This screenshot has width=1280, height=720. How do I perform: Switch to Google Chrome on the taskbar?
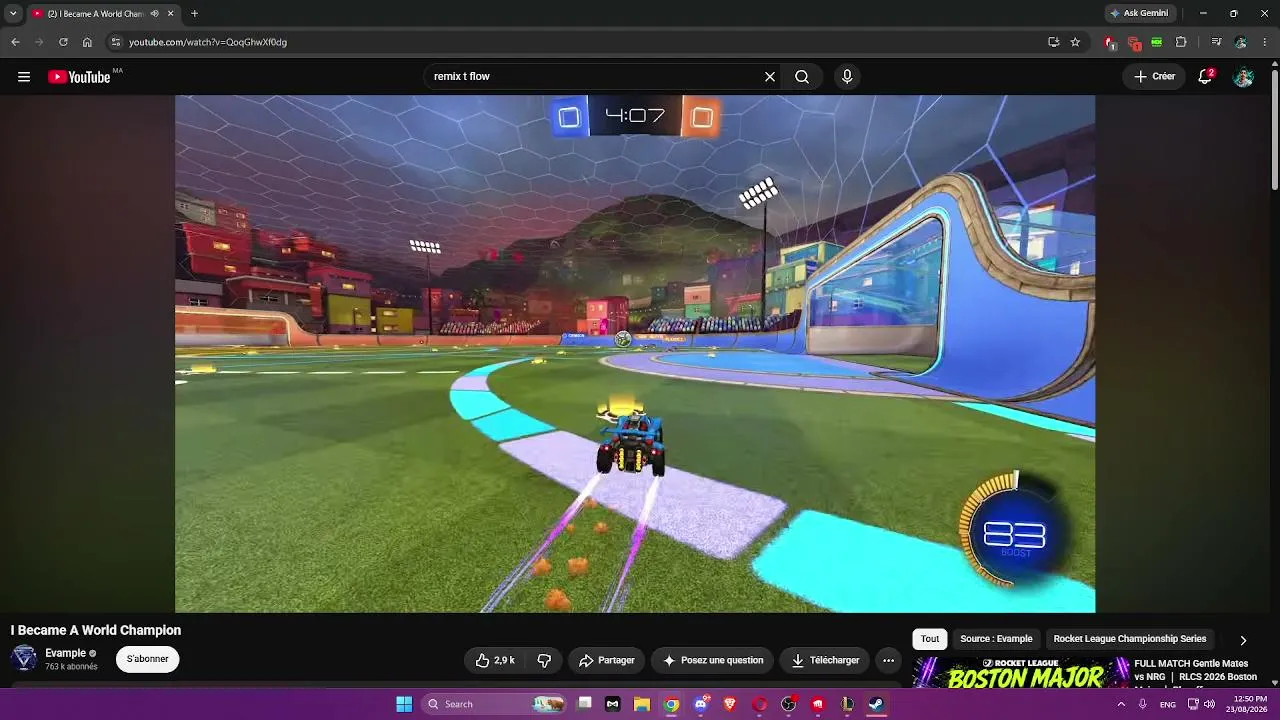click(672, 704)
